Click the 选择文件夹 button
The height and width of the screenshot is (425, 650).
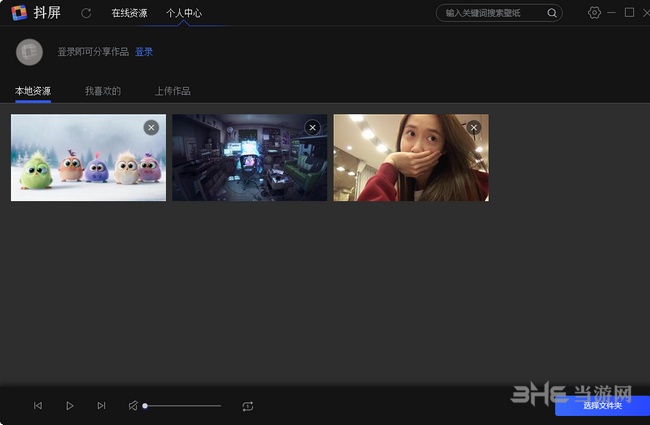602,406
